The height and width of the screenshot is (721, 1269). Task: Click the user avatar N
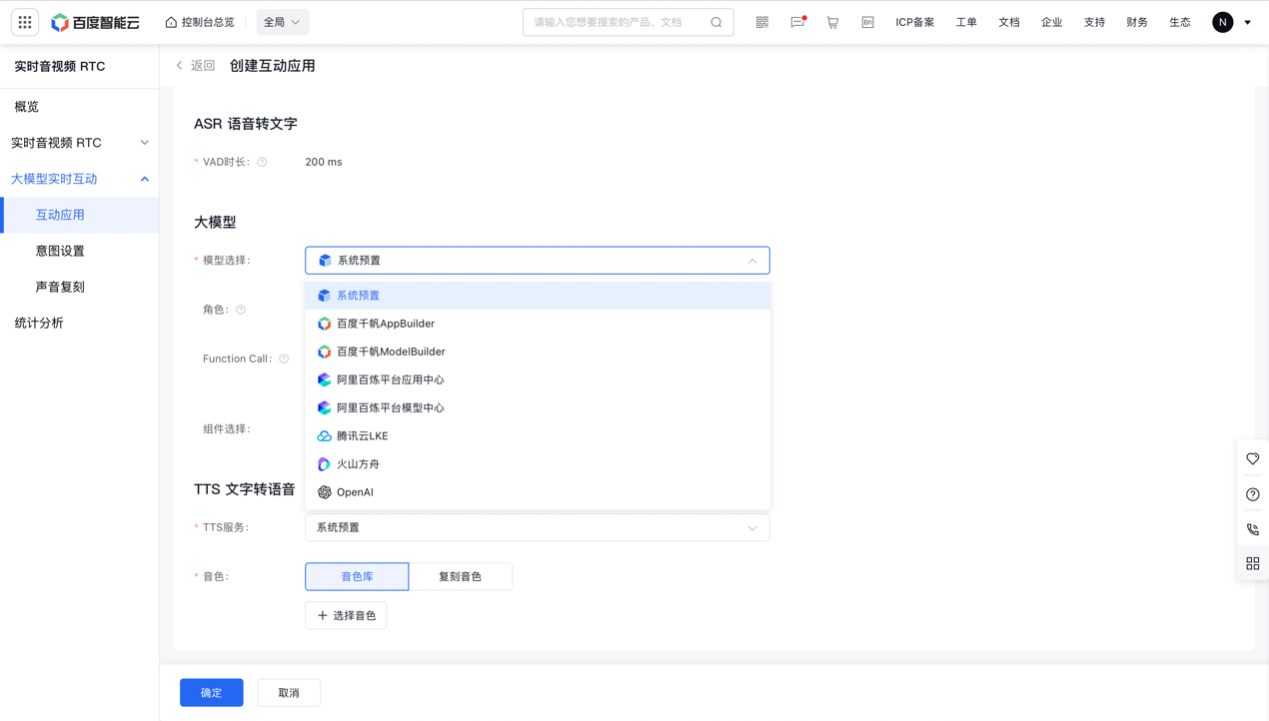[x=1222, y=22]
